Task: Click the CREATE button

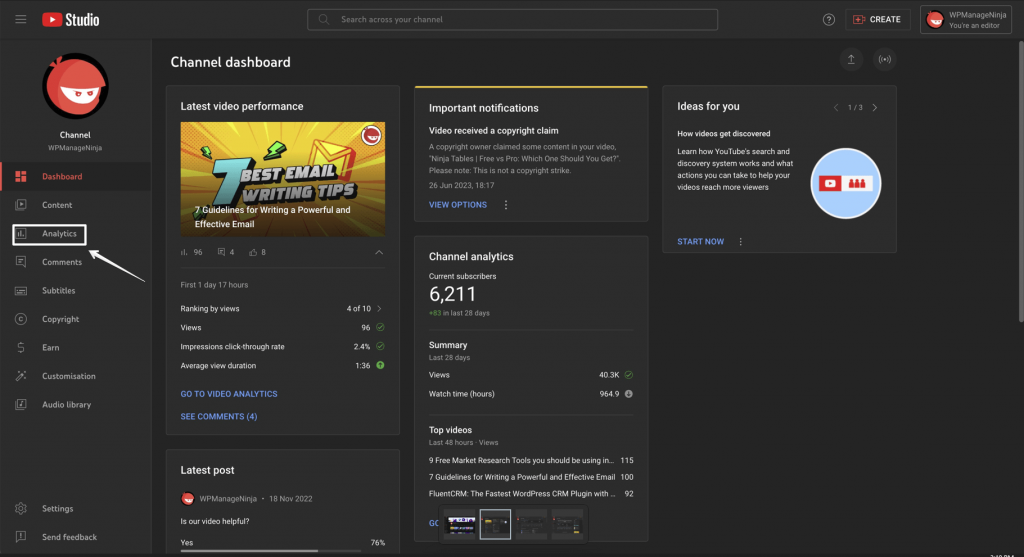Action: coord(877,20)
